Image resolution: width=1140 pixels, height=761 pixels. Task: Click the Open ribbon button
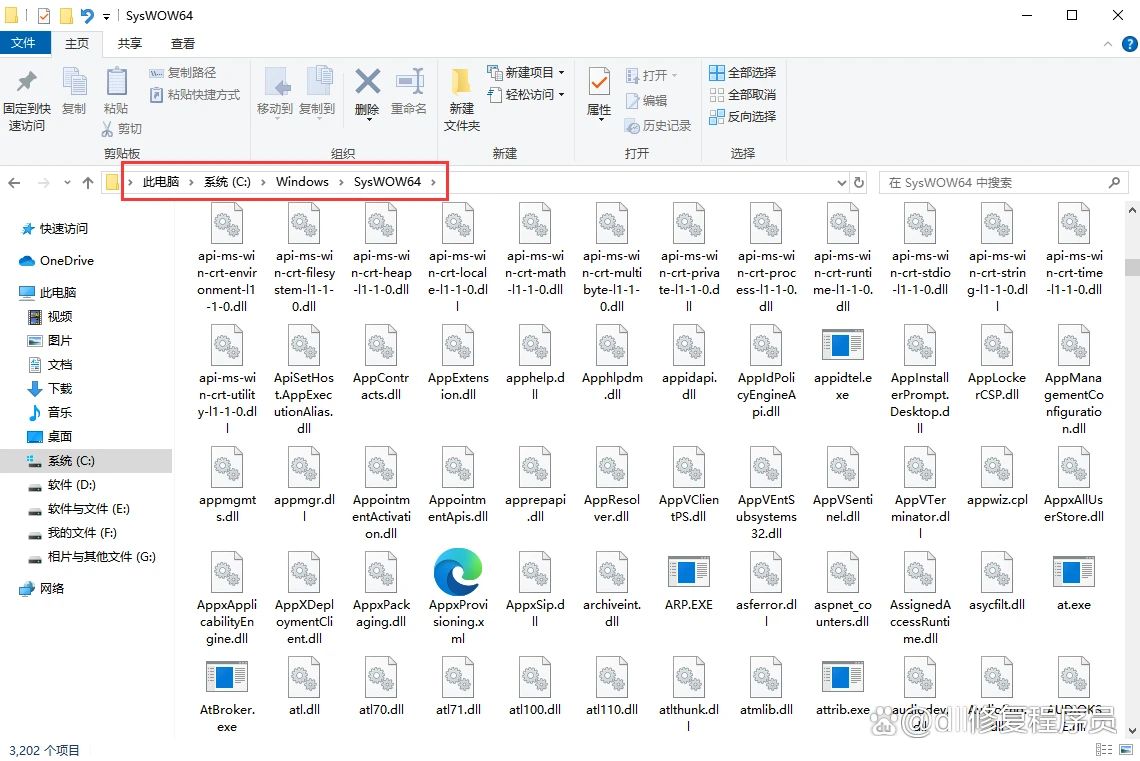point(651,75)
